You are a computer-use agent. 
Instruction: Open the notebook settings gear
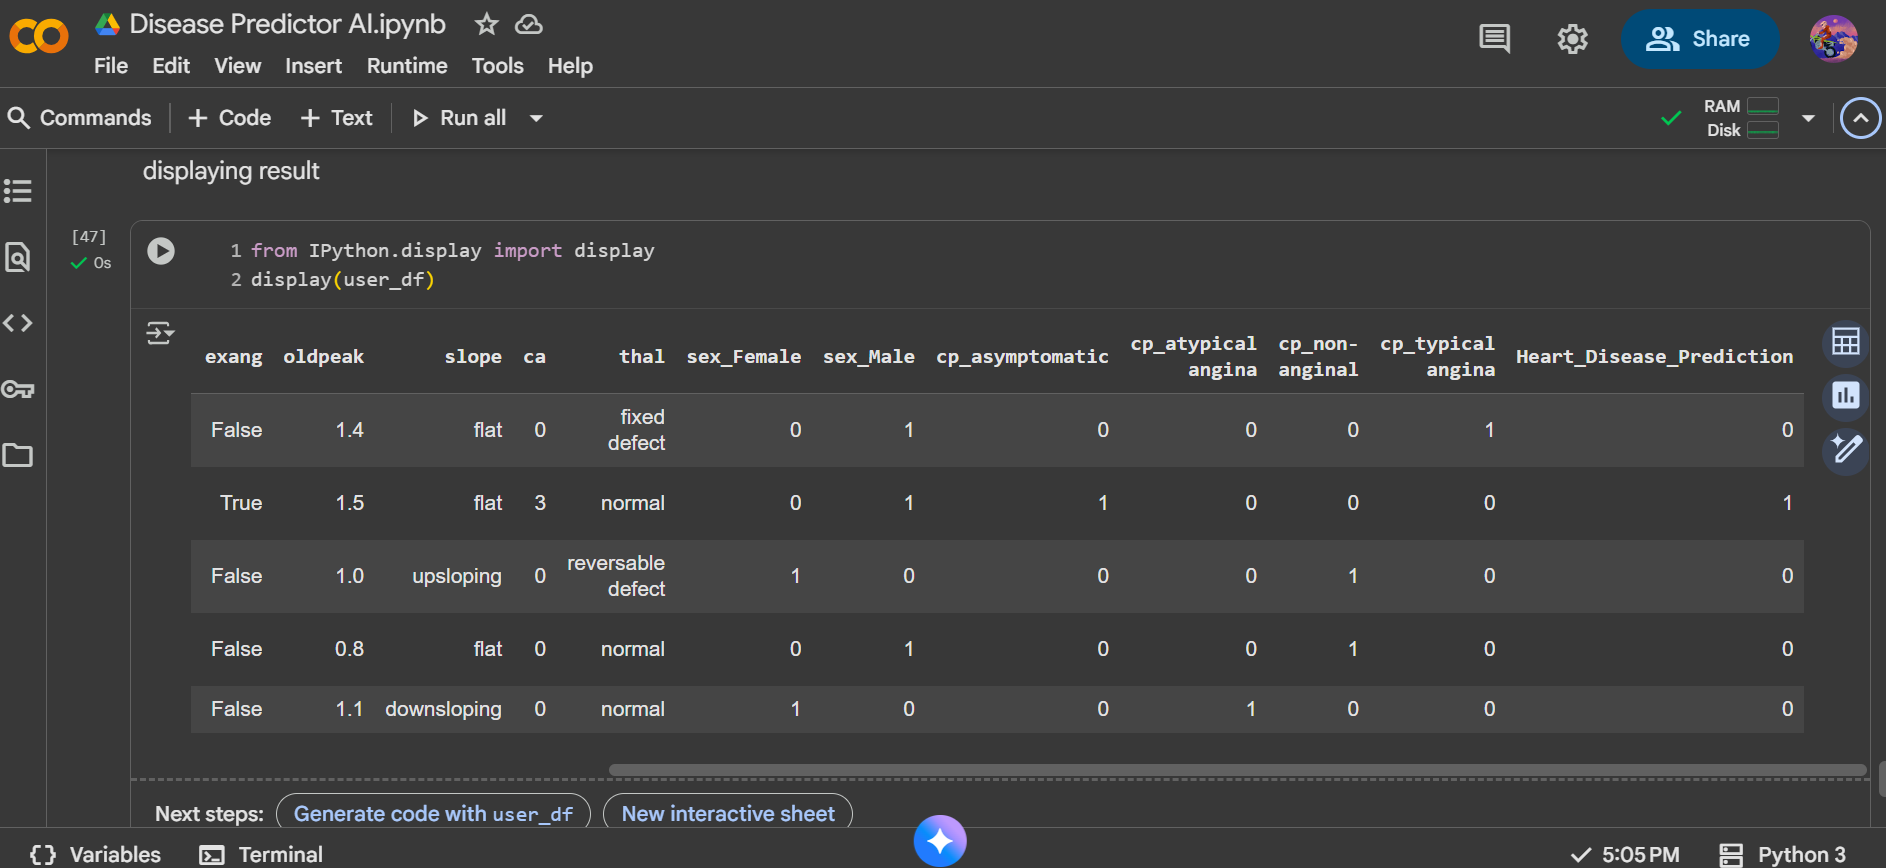1572,39
